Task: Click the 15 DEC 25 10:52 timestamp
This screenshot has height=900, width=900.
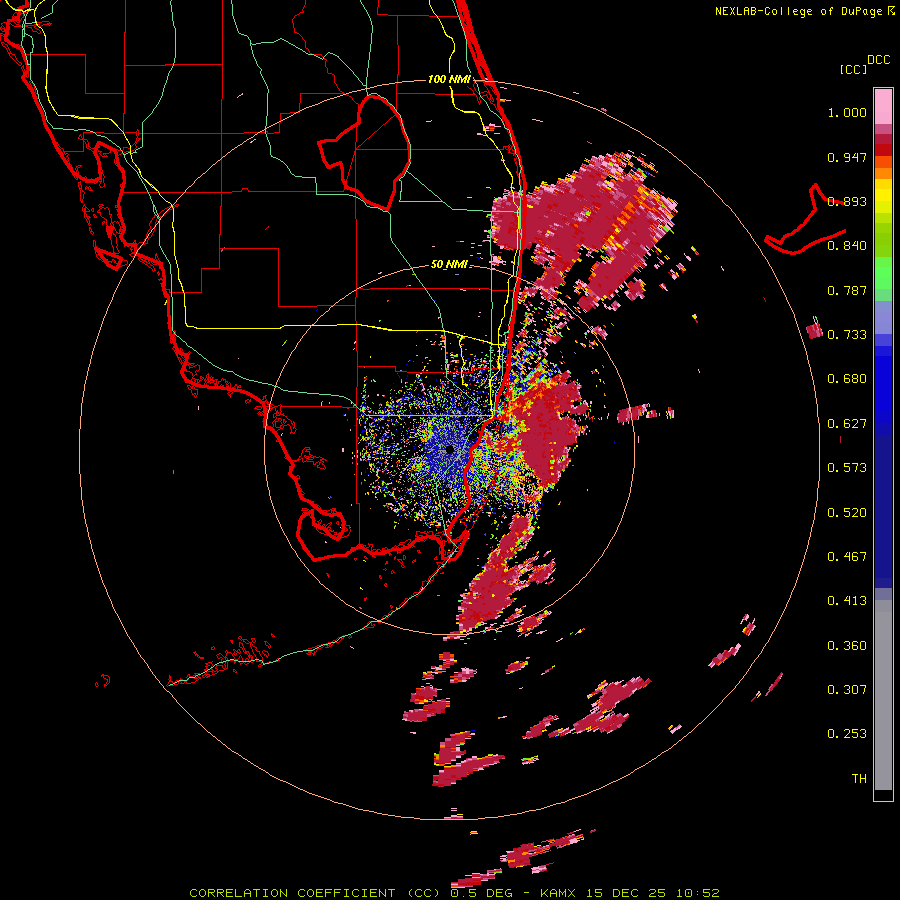Action: click(x=653, y=893)
